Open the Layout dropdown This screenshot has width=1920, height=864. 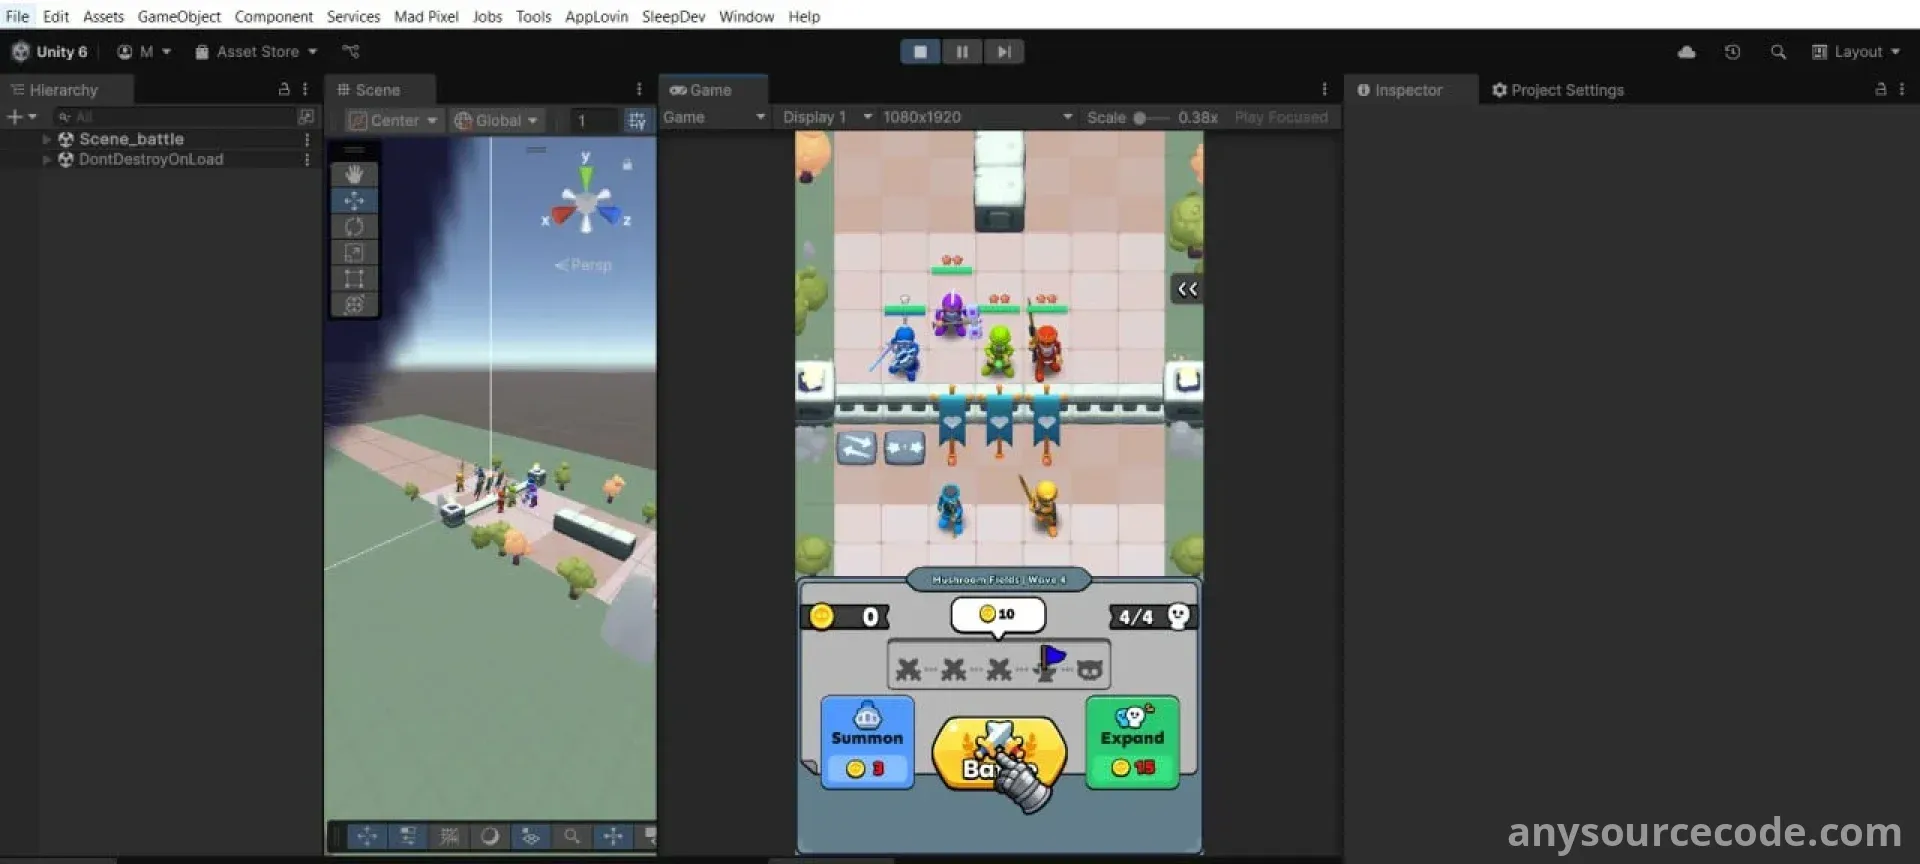tap(1856, 52)
